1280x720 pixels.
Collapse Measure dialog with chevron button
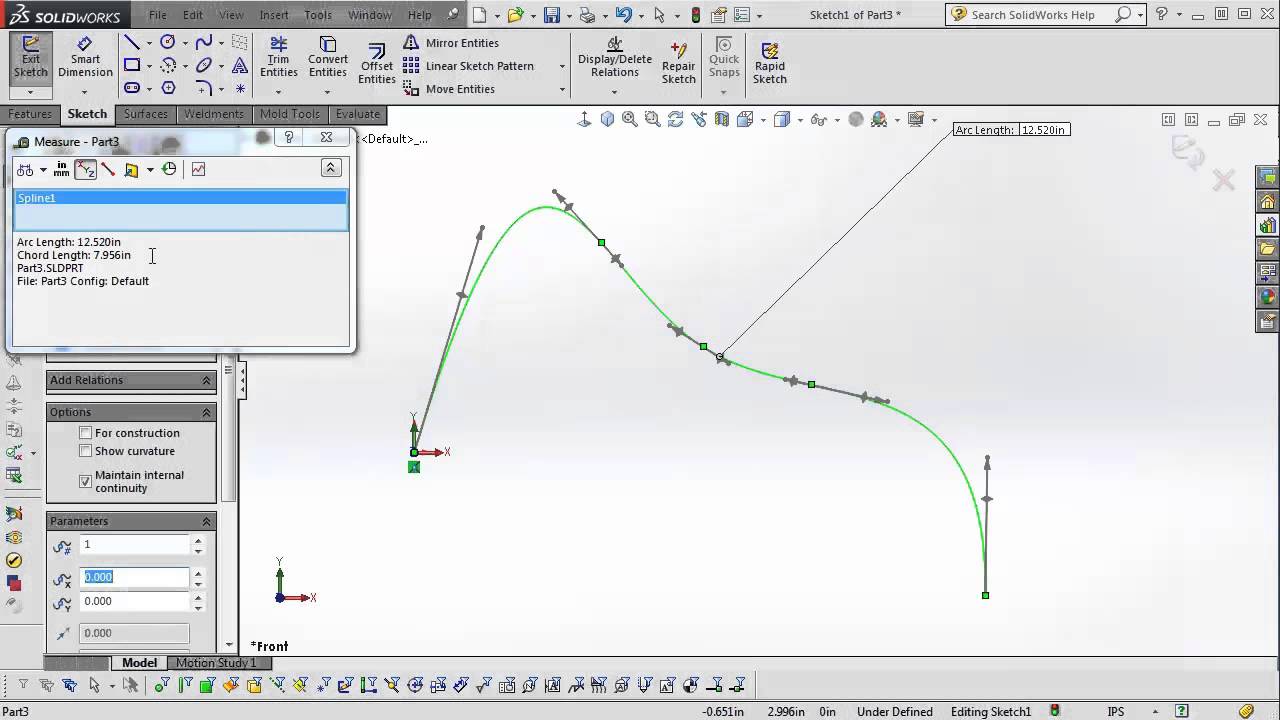[x=331, y=168]
